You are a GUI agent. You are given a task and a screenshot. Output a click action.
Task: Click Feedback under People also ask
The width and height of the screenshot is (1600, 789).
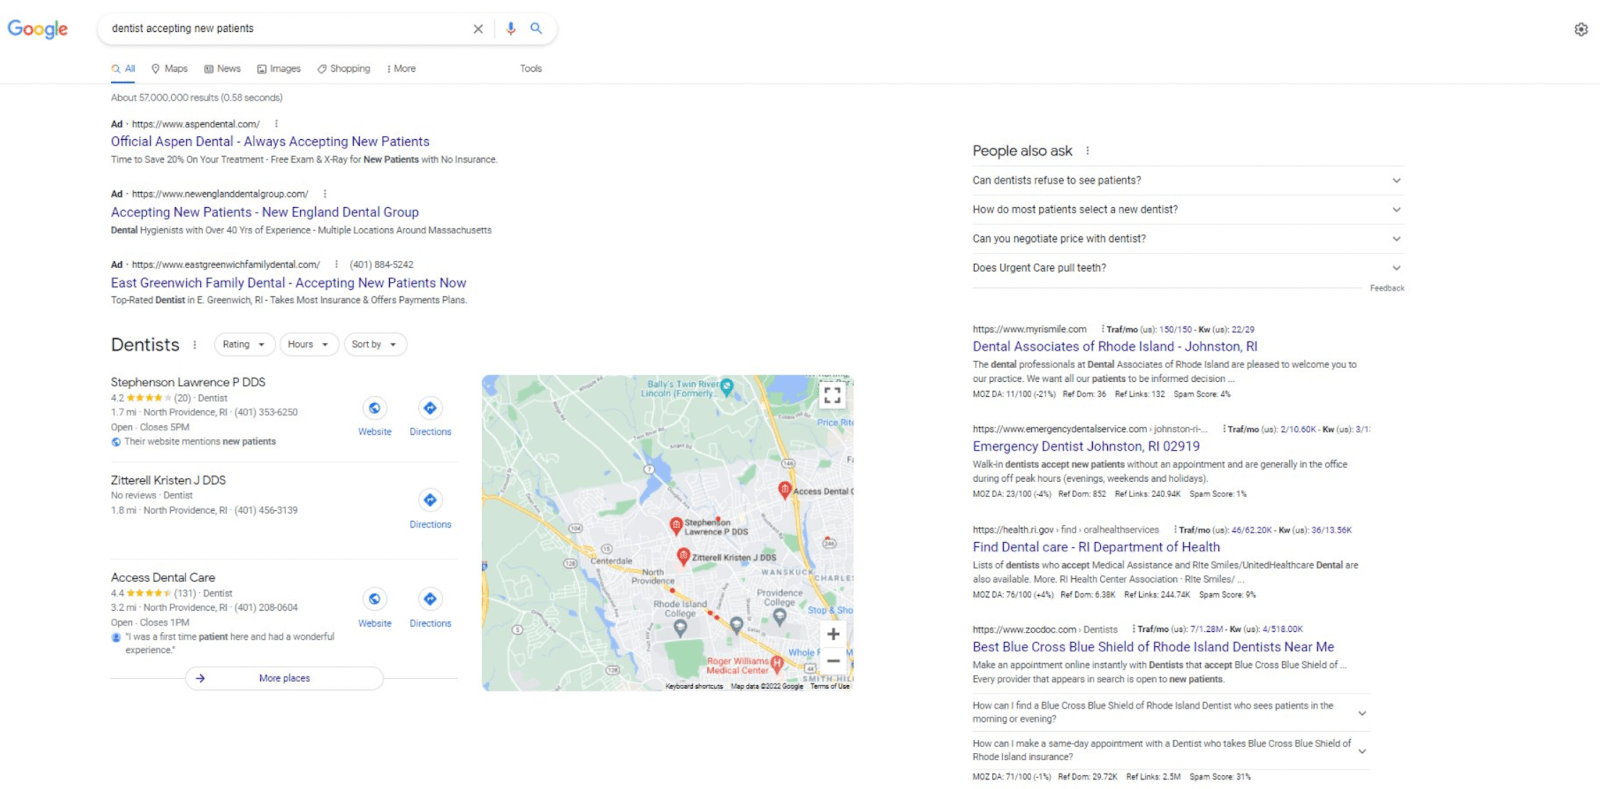pos(1387,288)
